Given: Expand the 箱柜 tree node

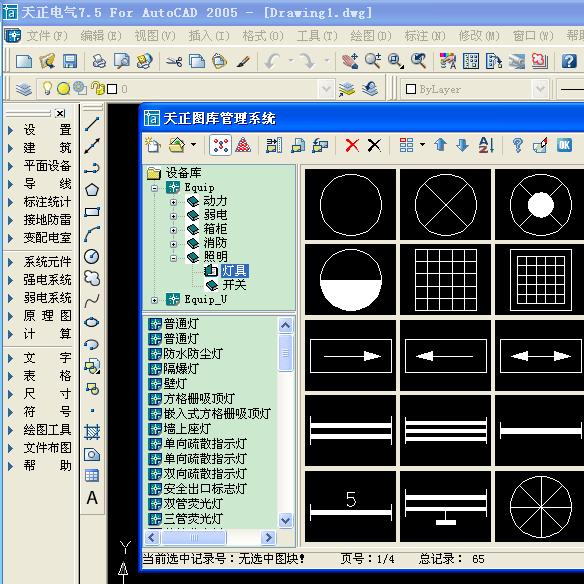Looking at the screenshot, I should tap(173, 230).
